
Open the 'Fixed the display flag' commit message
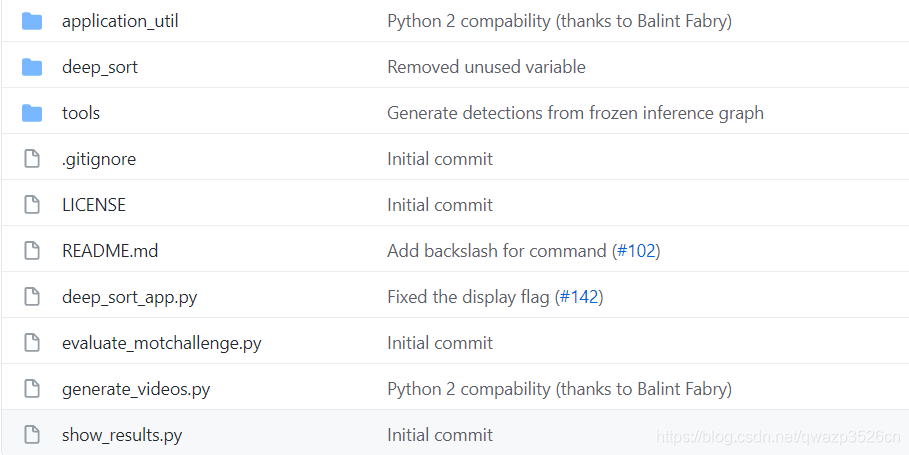468,297
